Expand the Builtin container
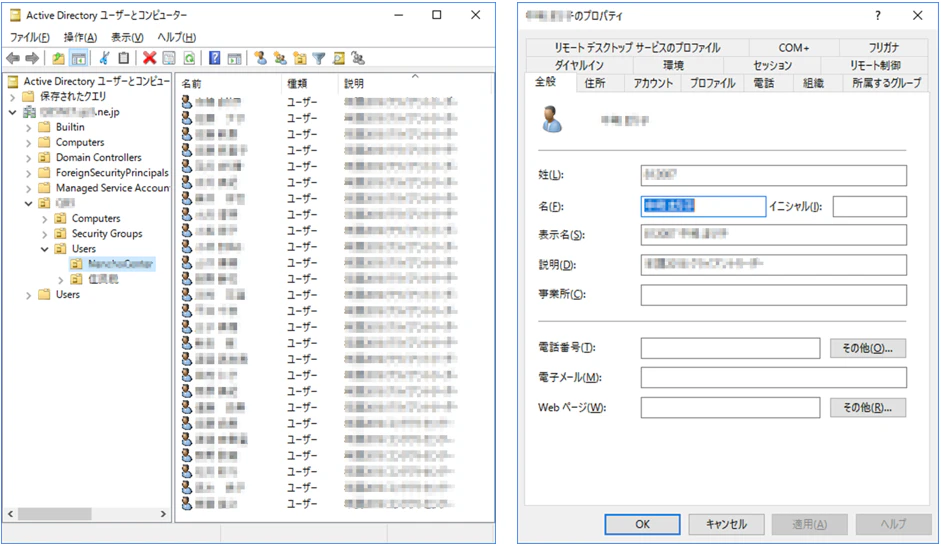 pyautogui.click(x=28, y=127)
